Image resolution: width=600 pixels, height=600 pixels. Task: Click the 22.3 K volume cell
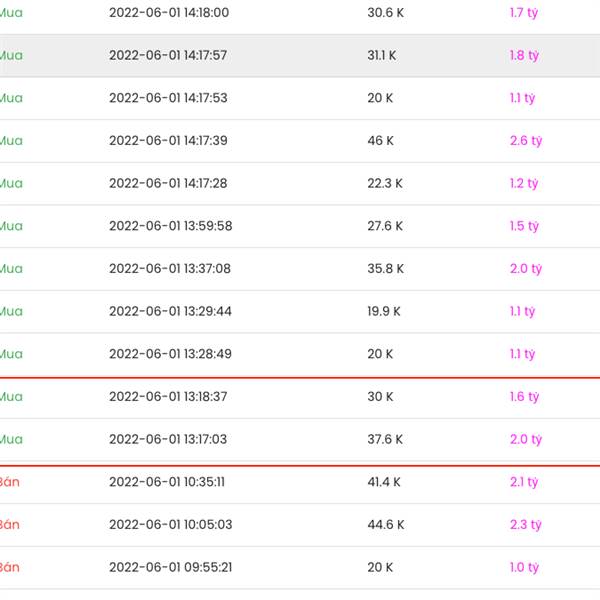[x=384, y=183]
